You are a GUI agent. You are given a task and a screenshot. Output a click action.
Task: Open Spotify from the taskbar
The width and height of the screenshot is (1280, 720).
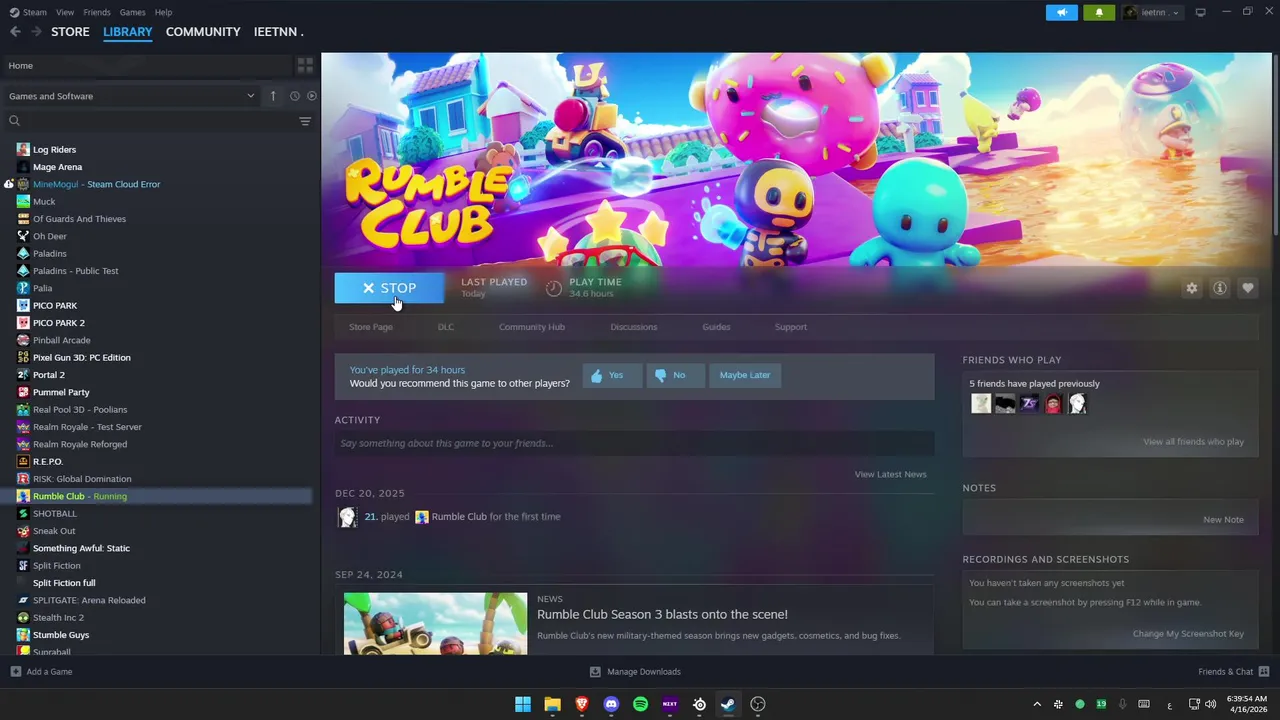(x=641, y=704)
